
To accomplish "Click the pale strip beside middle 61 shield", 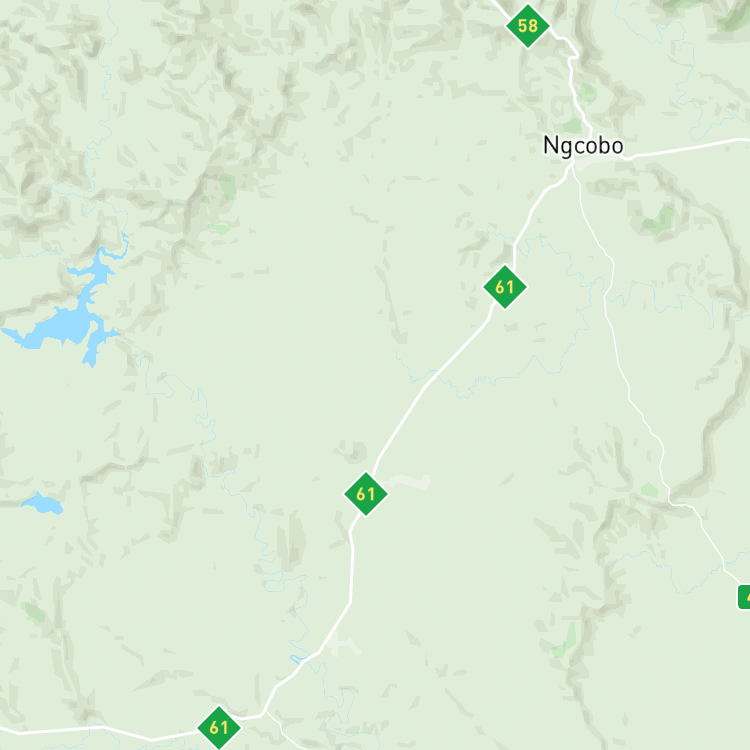I will [x=407, y=481].
